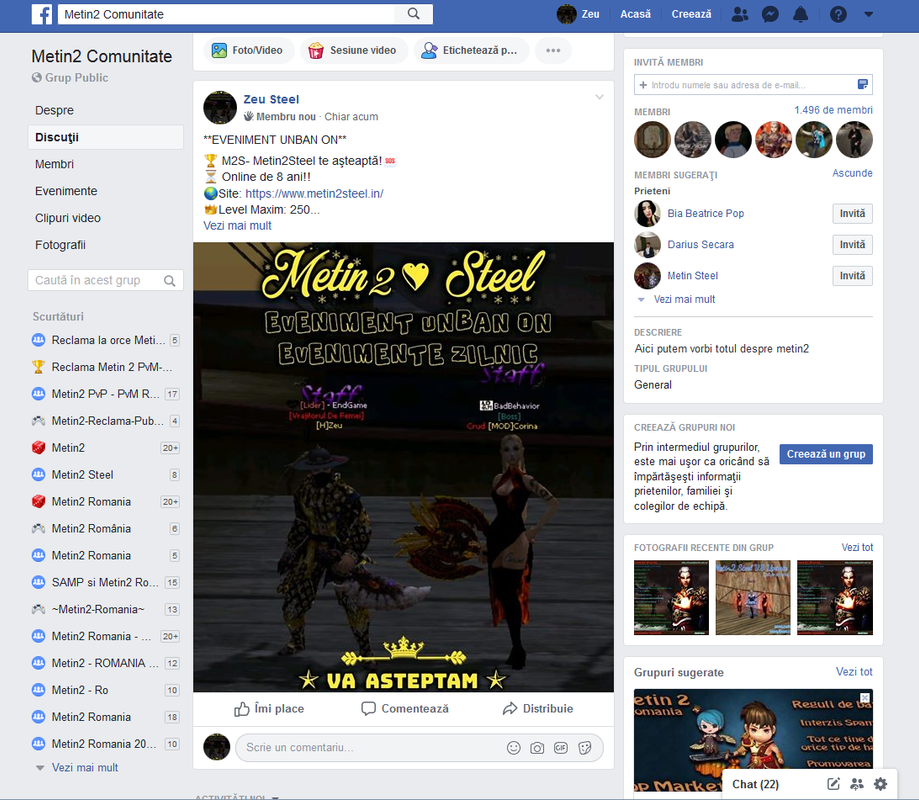Open Acasă in top bar
The width and height of the screenshot is (919, 800).
[x=635, y=14]
